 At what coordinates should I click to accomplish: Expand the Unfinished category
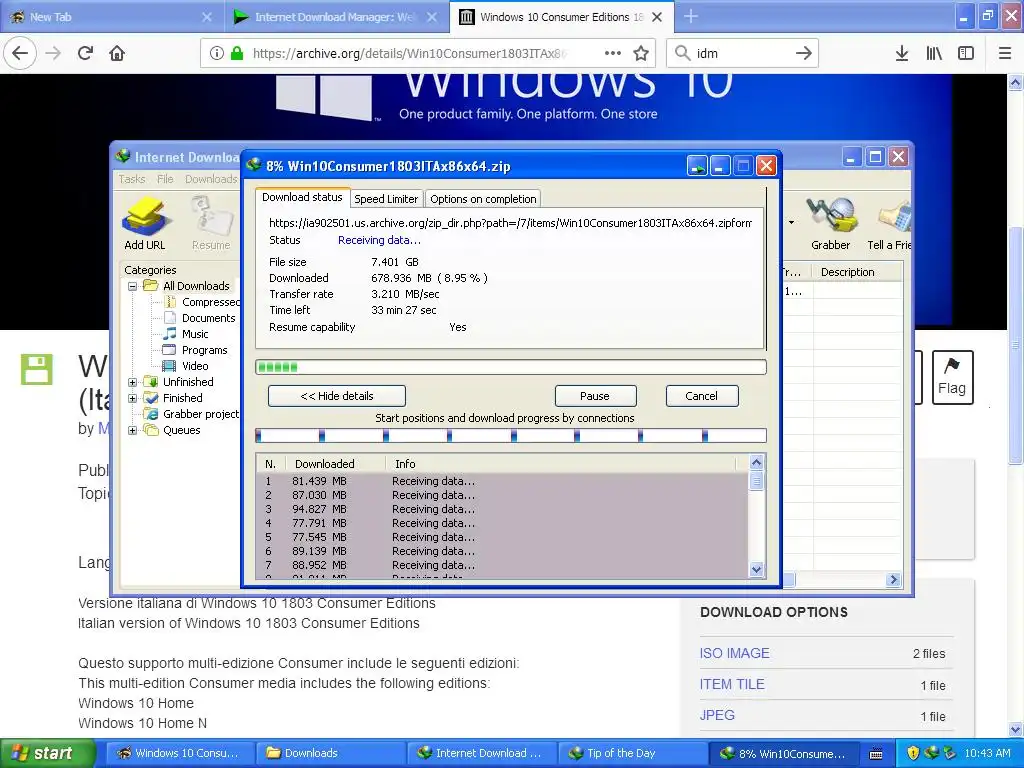coord(133,382)
